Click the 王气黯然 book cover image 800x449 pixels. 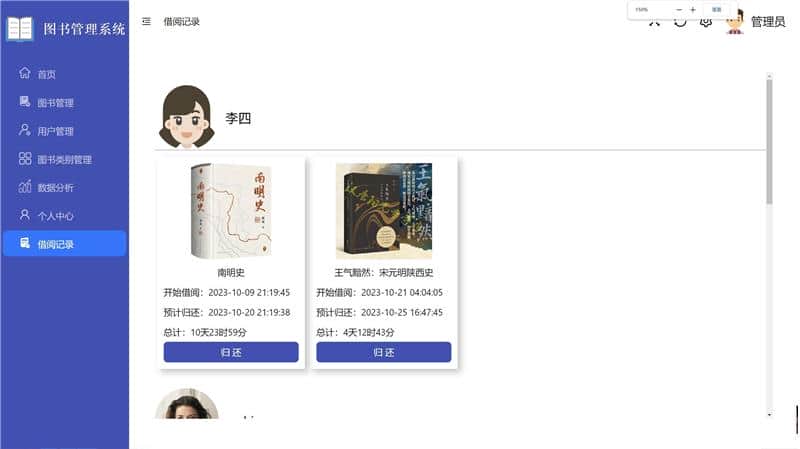[384, 211]
